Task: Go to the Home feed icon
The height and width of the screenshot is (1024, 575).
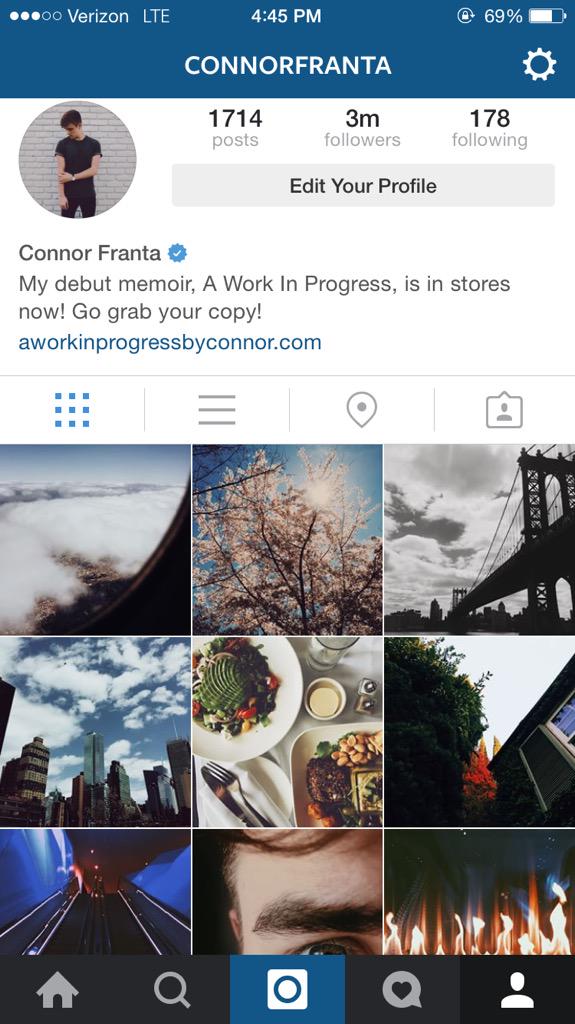Action: [58, 990]
